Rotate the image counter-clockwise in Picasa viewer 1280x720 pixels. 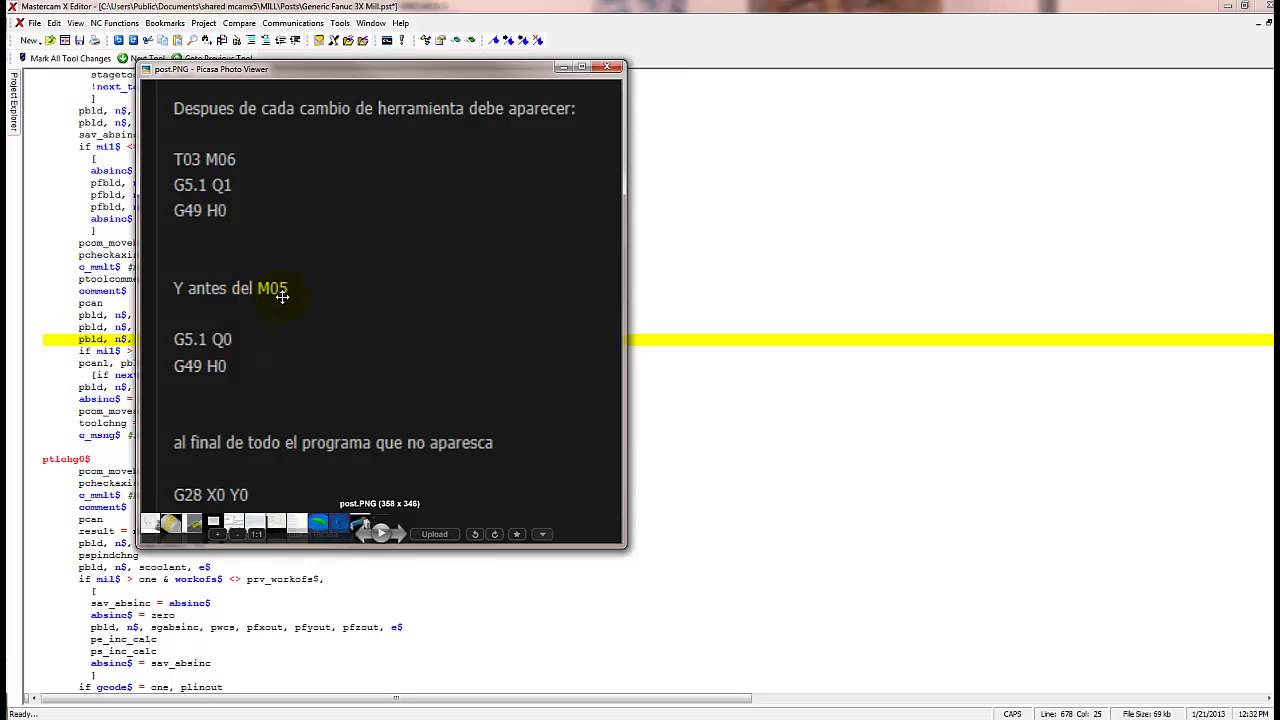(475, 534)
